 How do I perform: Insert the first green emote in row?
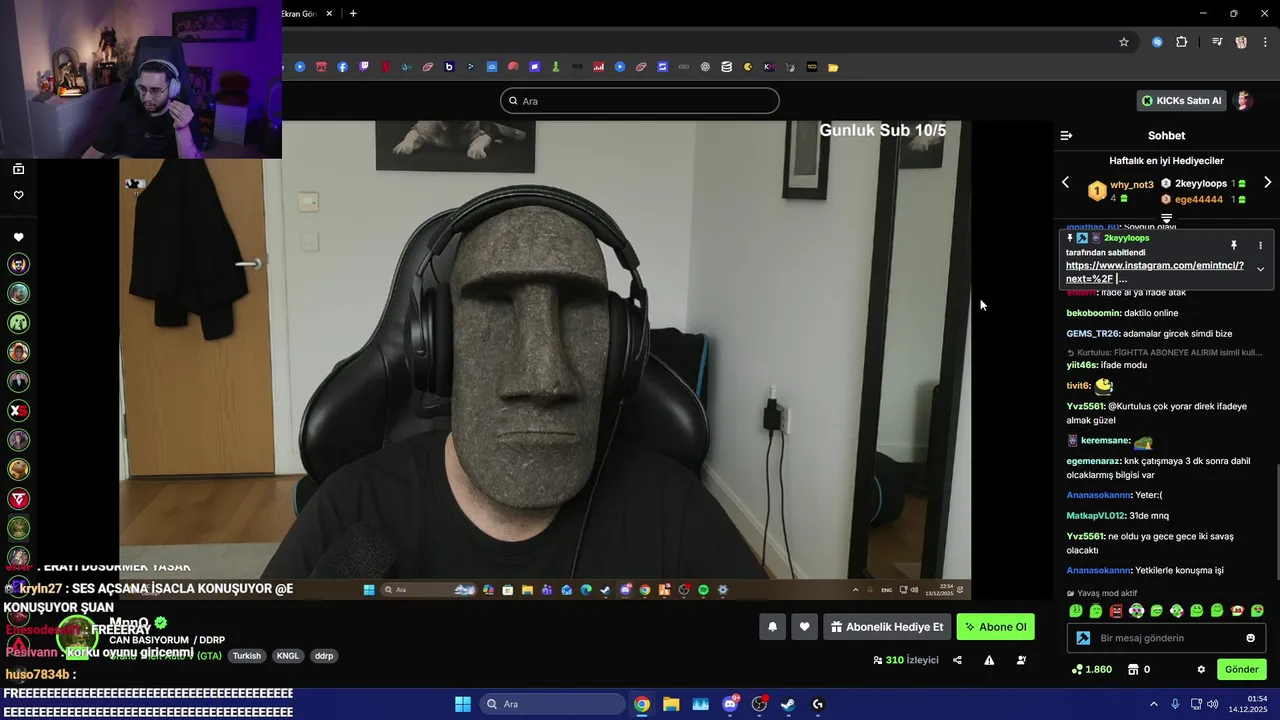tap(1076, 611)
